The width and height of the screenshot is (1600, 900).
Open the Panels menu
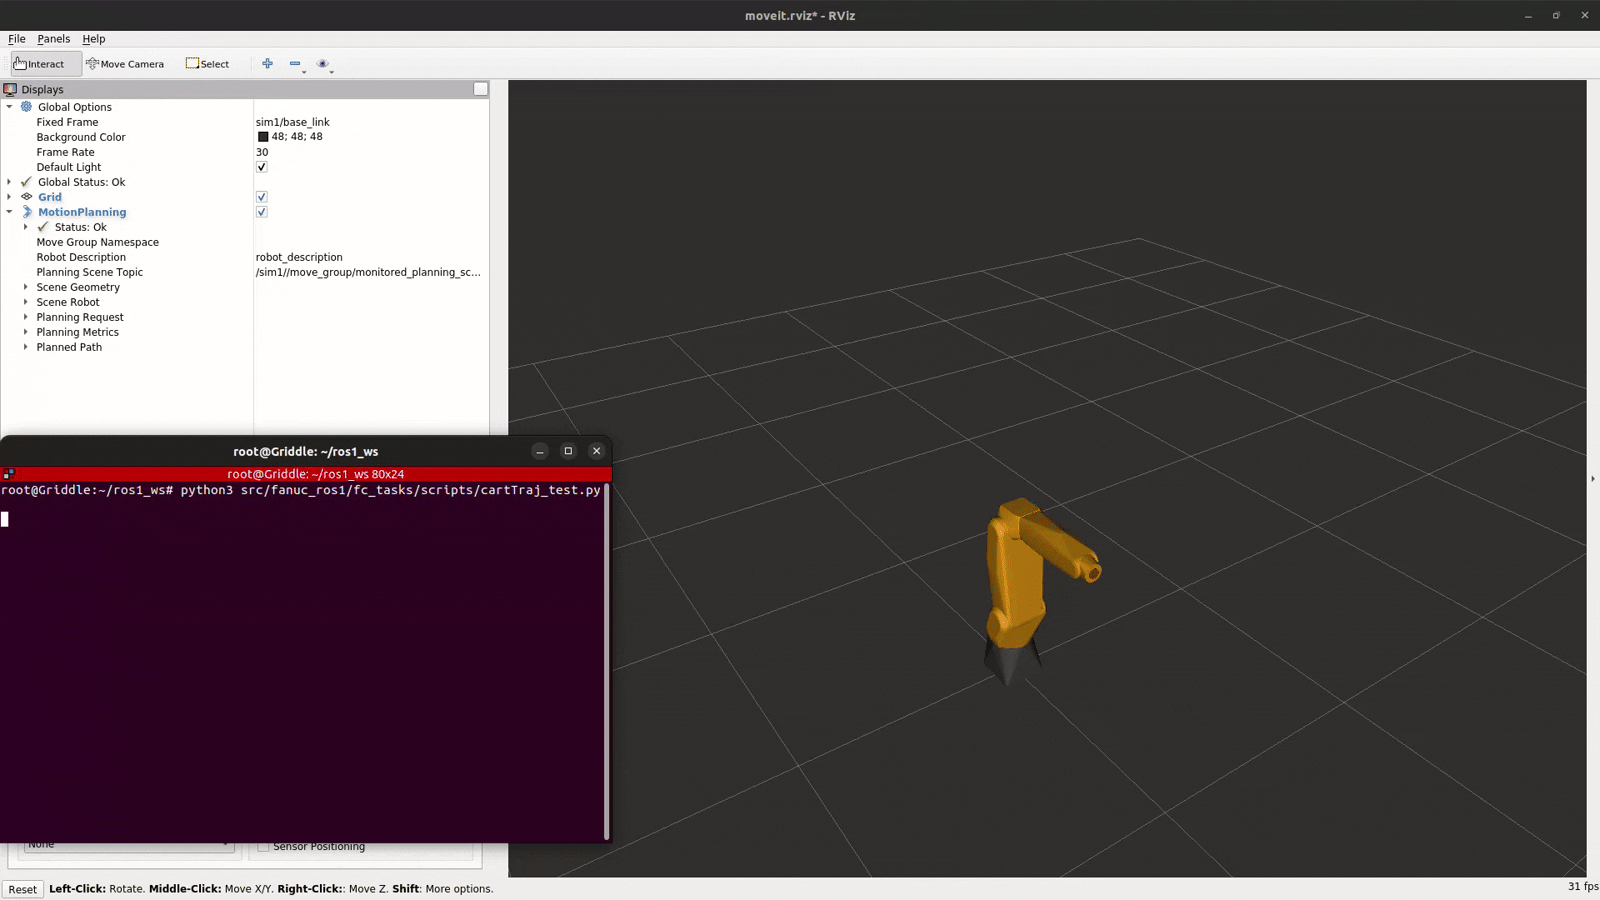point(54,39)
